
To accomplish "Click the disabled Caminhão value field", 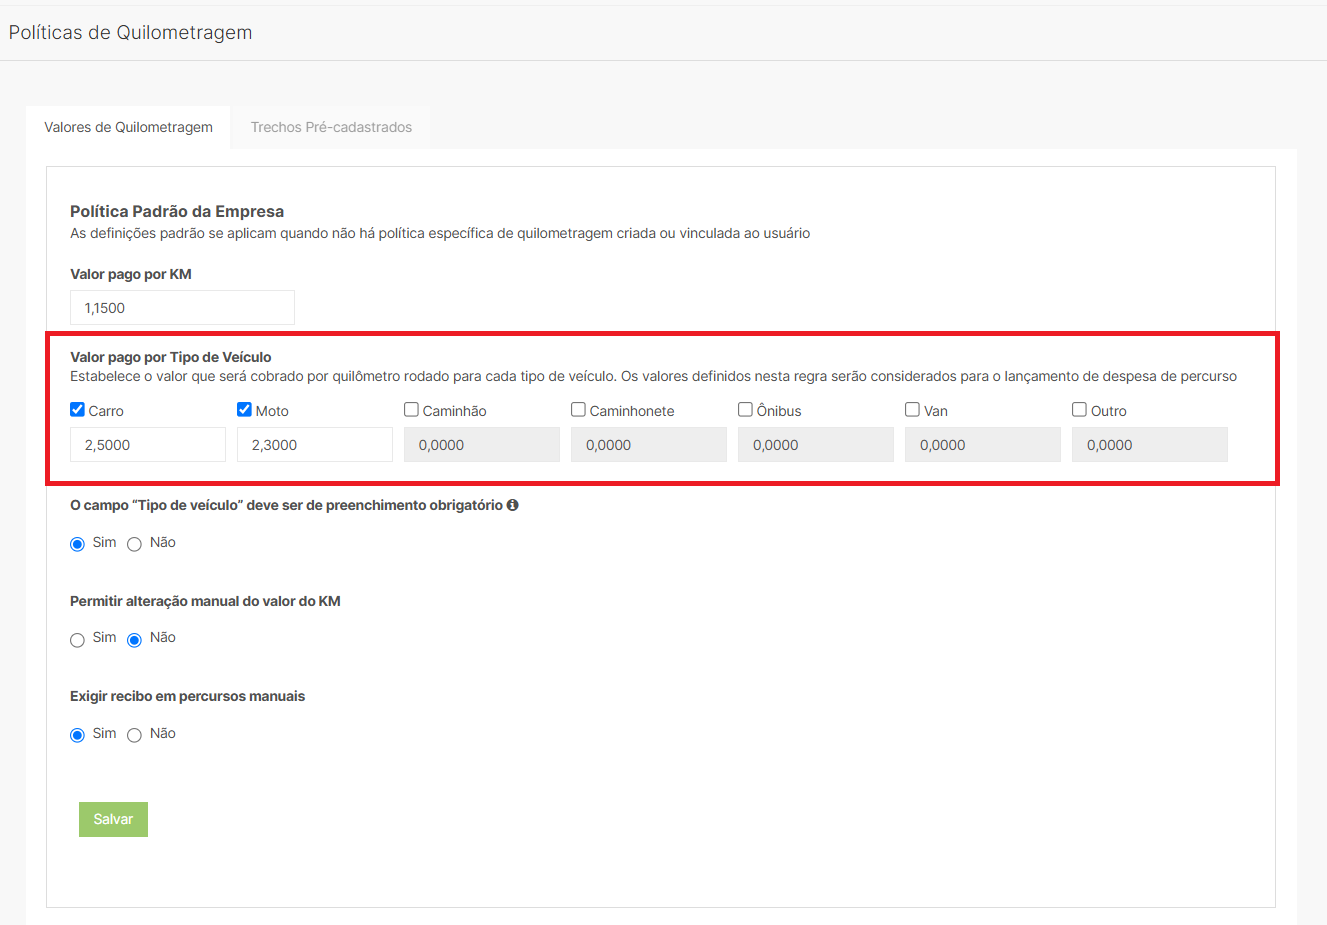I will [482, 445].
